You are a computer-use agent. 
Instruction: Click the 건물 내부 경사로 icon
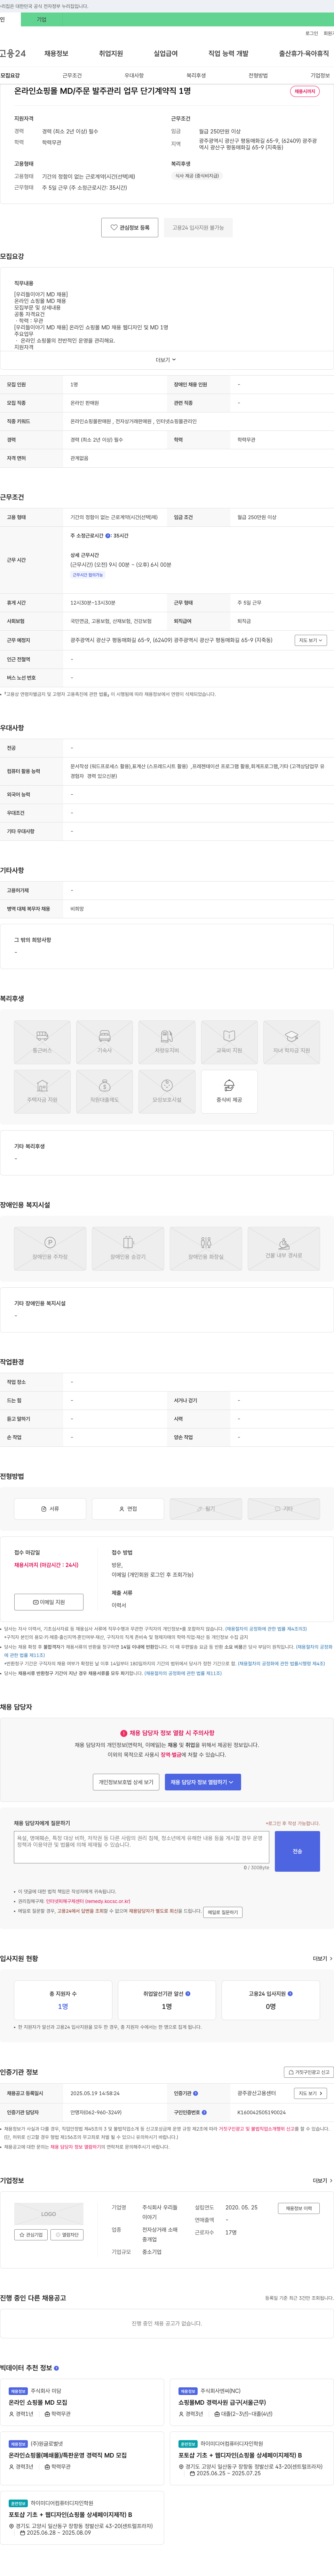[284, 1249]
